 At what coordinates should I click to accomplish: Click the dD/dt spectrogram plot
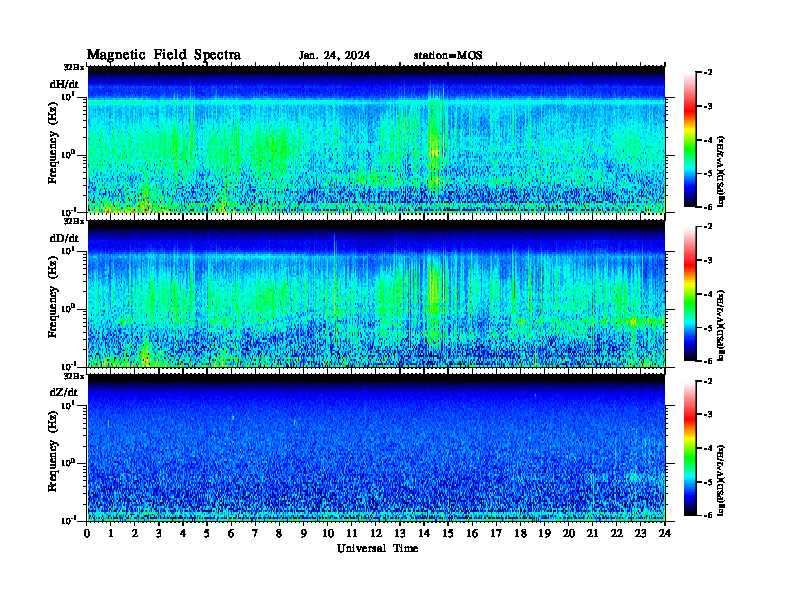click(376, 294)
